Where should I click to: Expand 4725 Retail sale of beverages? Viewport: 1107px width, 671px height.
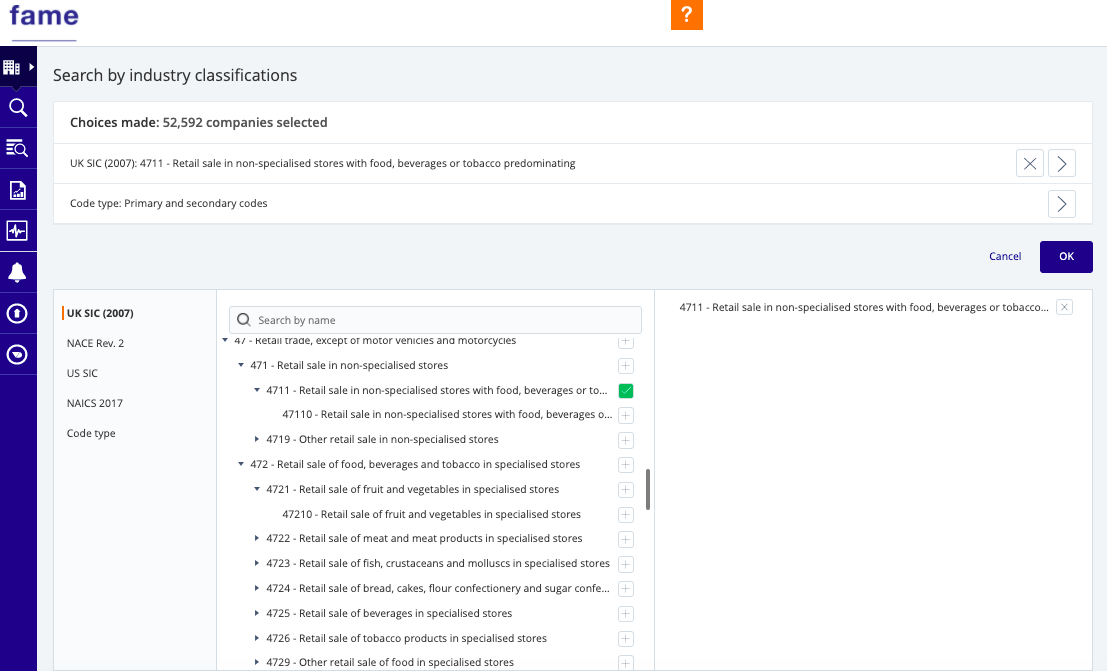[257, 613]
